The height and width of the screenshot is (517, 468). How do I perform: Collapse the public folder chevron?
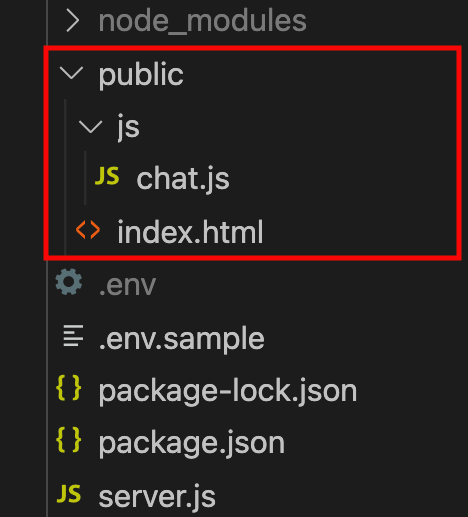coord(71,73)
